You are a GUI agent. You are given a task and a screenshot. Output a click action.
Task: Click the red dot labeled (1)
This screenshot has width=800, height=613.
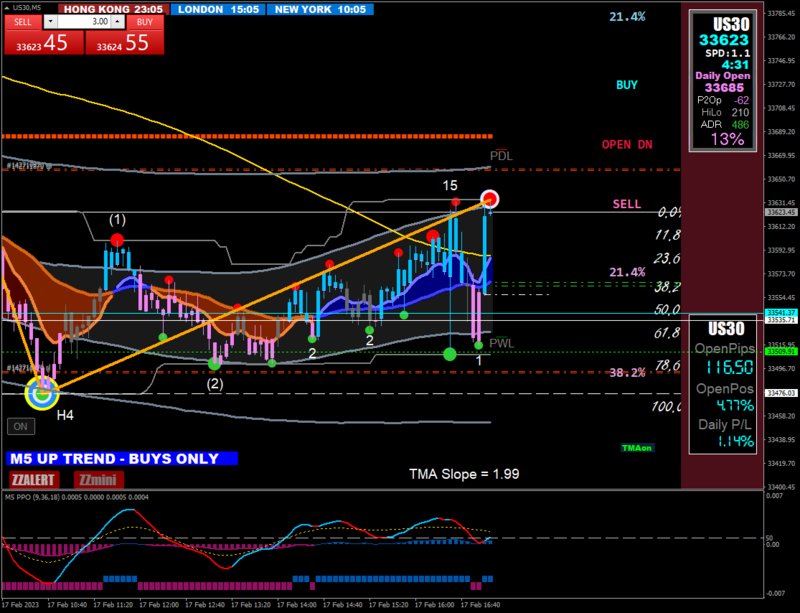117,240
